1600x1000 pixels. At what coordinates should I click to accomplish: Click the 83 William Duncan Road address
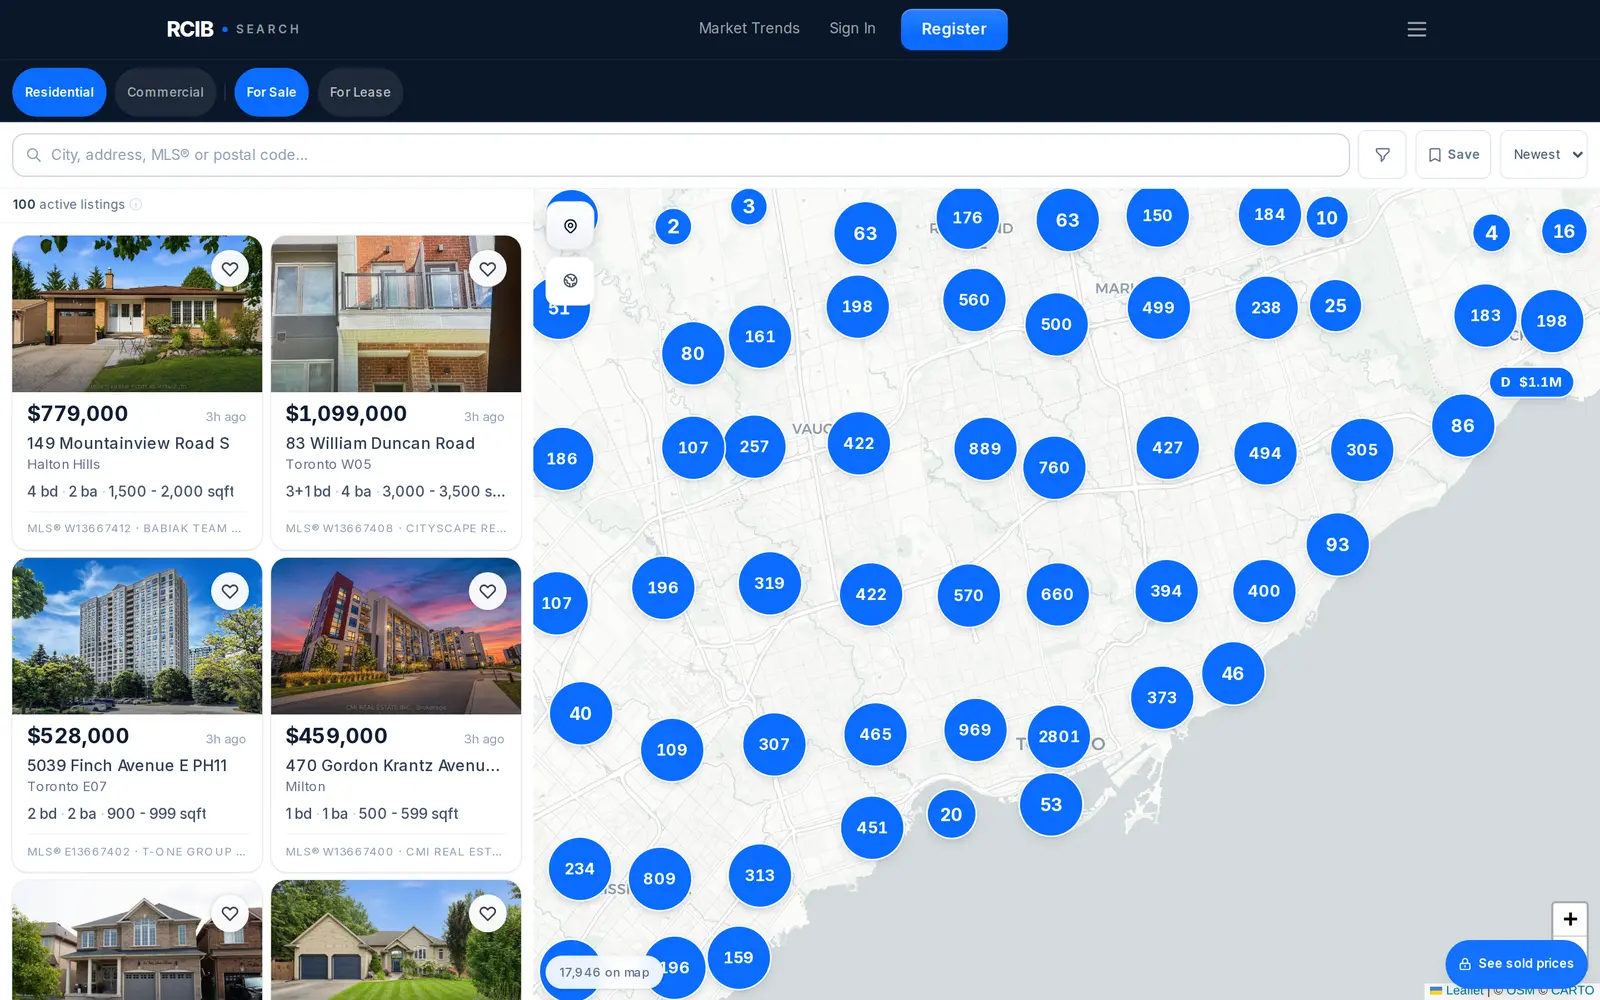(380, 443)
